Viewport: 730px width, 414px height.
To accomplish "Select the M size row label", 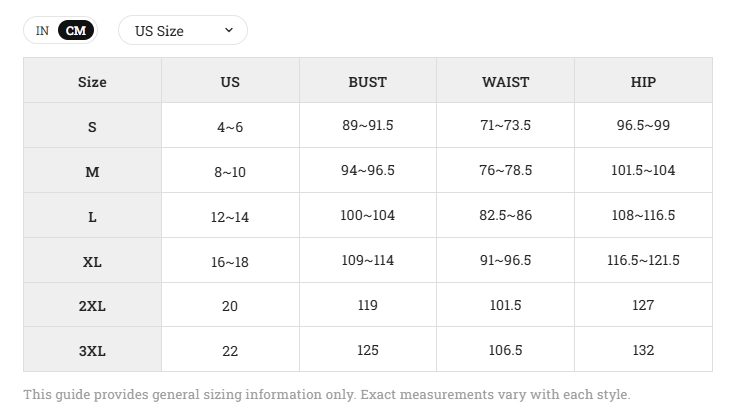I will pos(92,170).
